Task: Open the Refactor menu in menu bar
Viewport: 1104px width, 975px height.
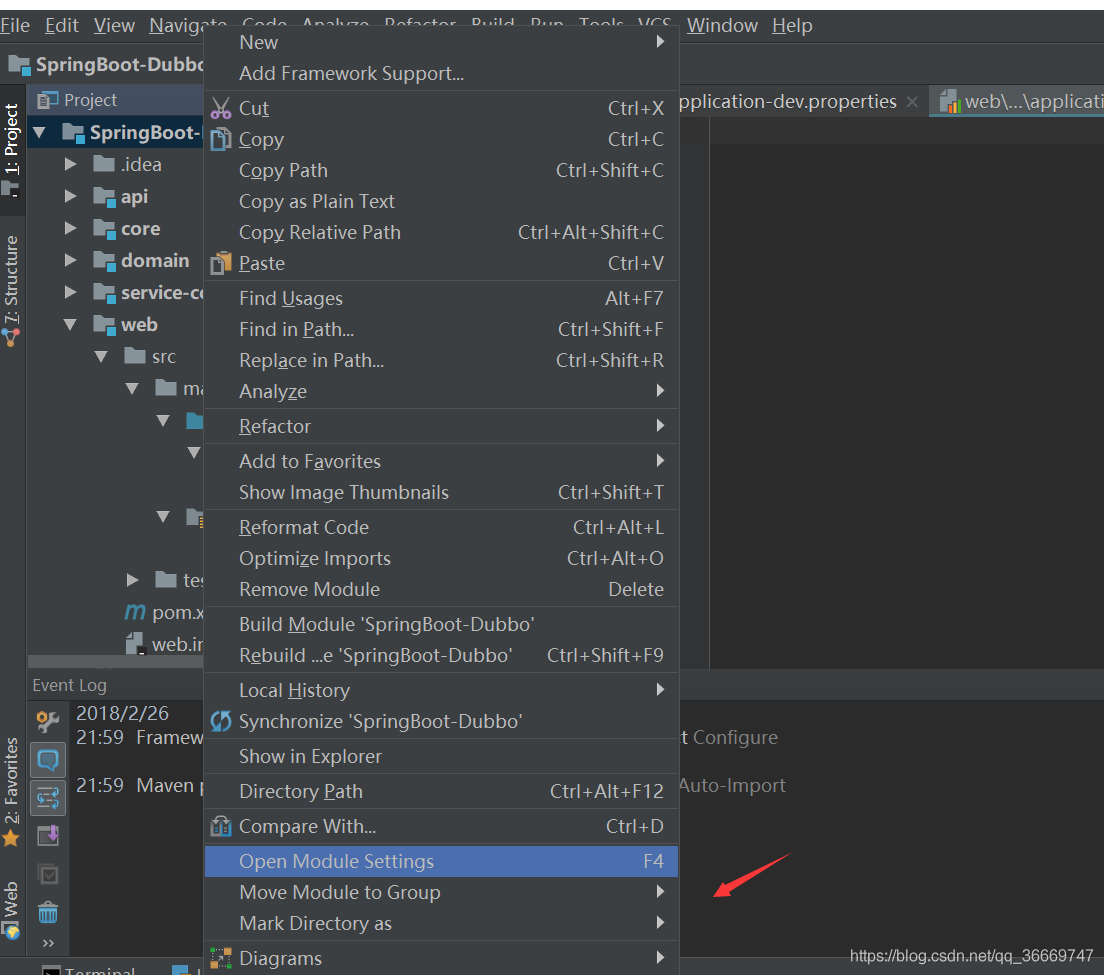Action: [419, 25]
